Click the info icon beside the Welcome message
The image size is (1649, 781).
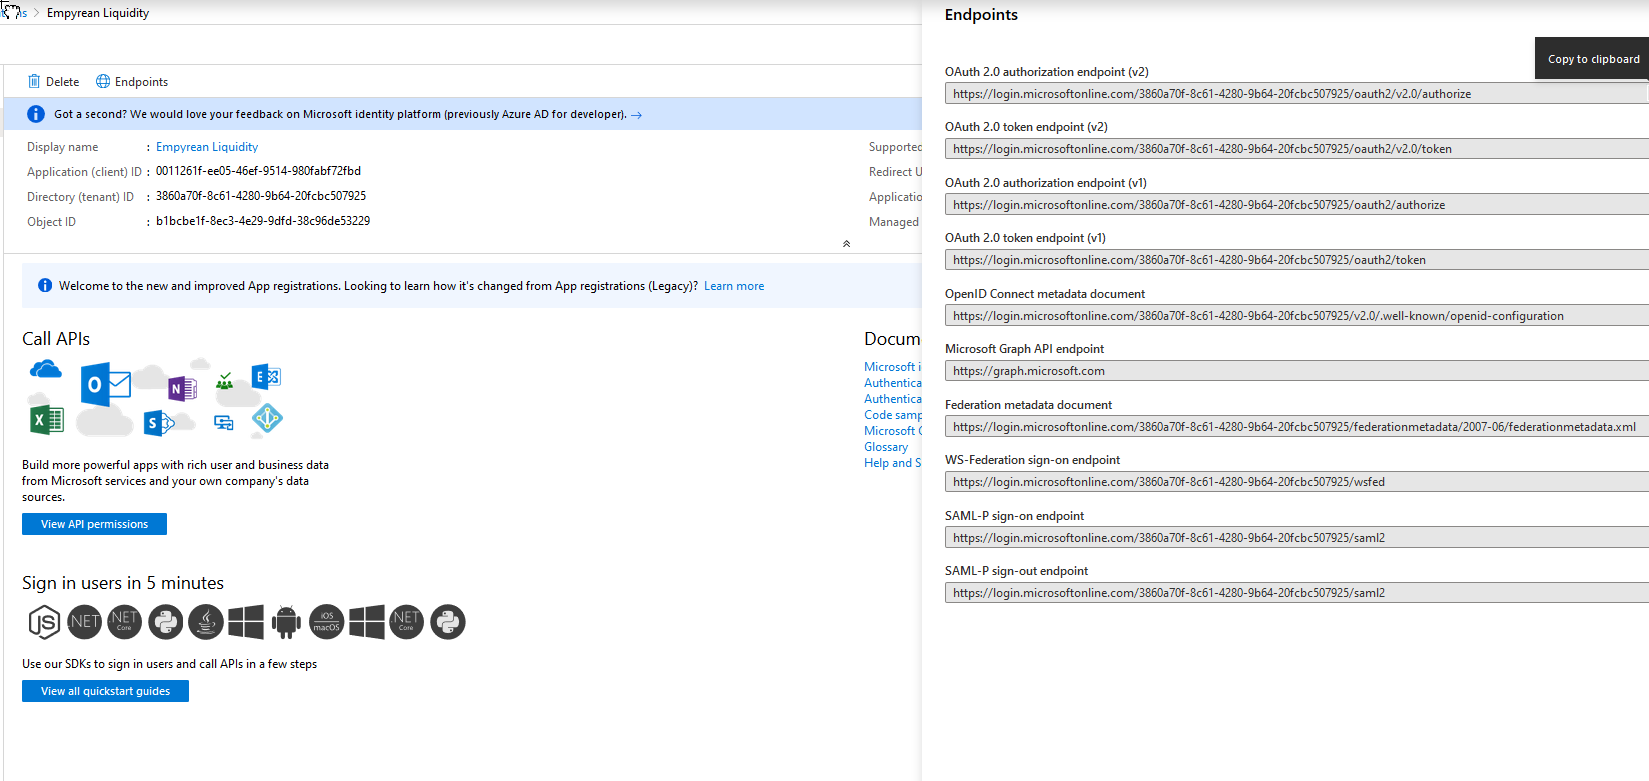[45, 286]
